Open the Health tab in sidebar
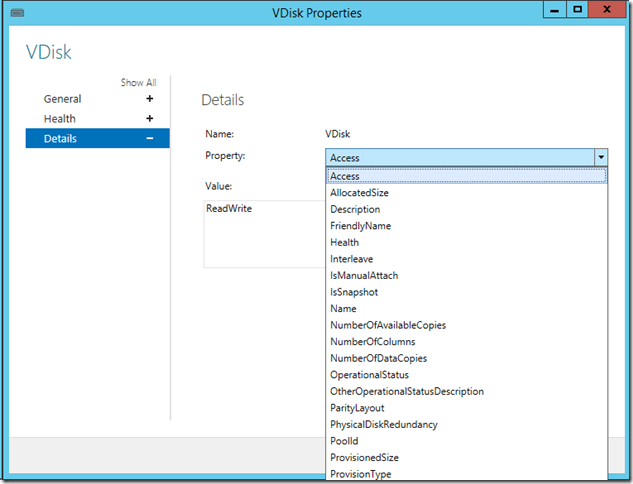Image resolution: width=633 pixels, height=484 pixels. point(60,119)
